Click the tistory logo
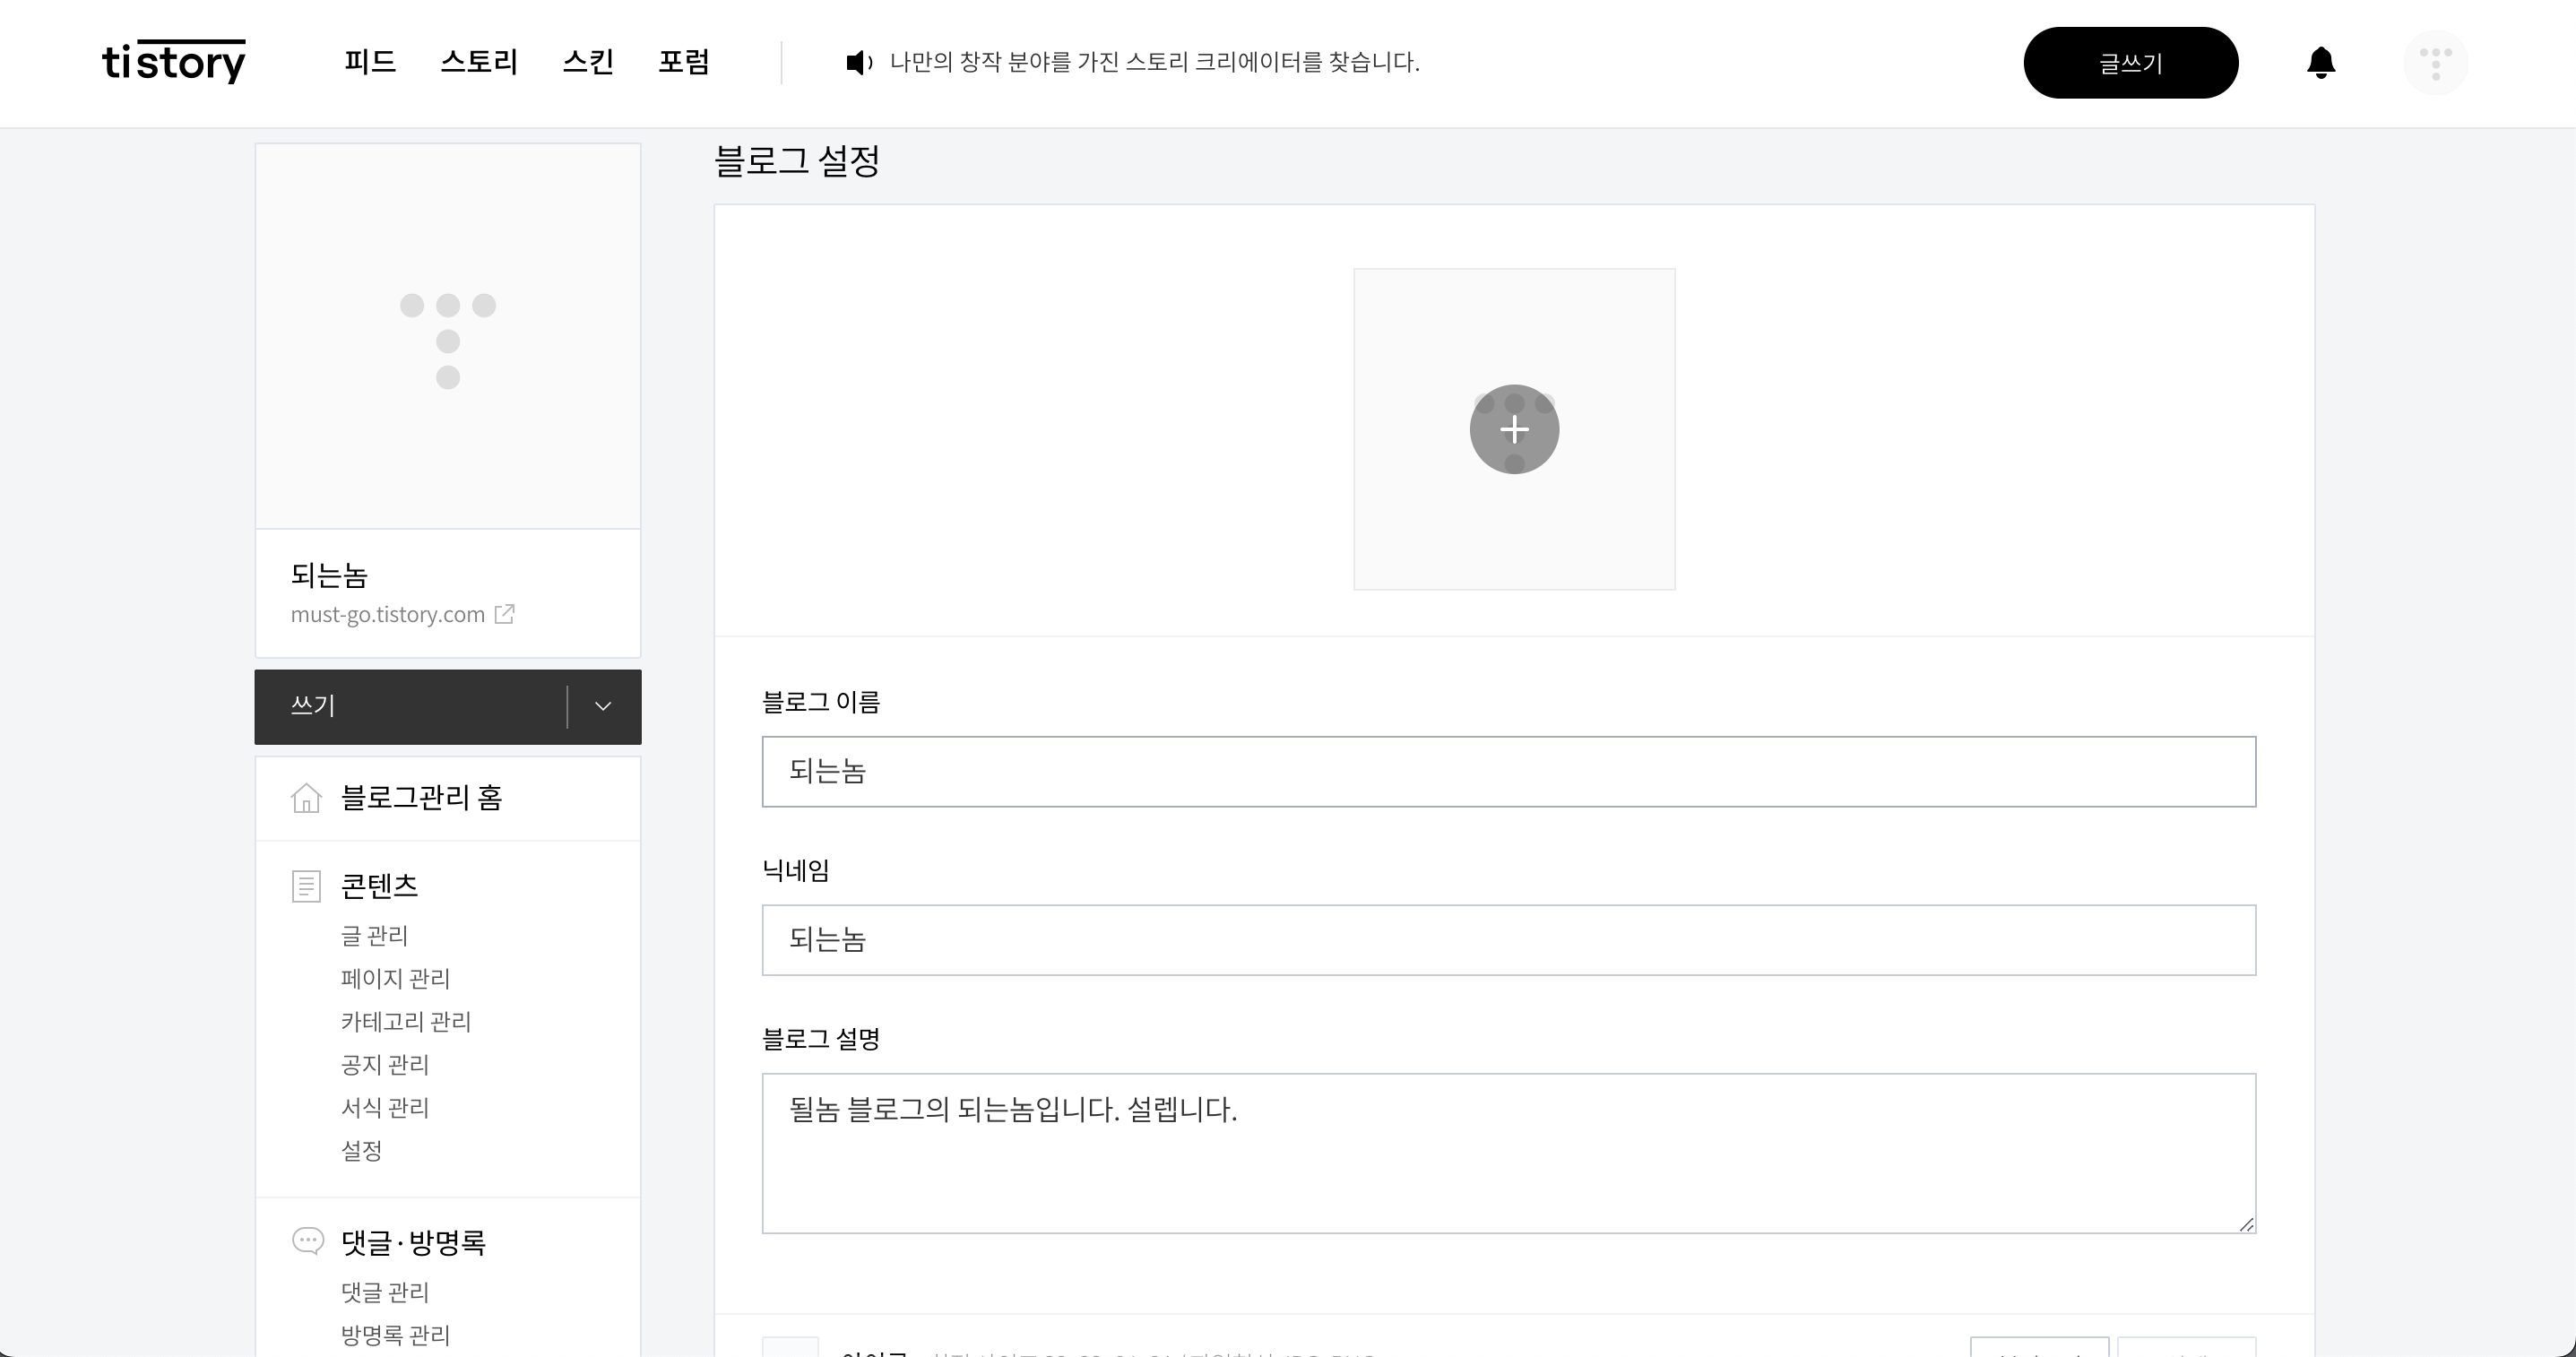The image size is (2576, 1357). pyautogui.click(x=174, y=62)
